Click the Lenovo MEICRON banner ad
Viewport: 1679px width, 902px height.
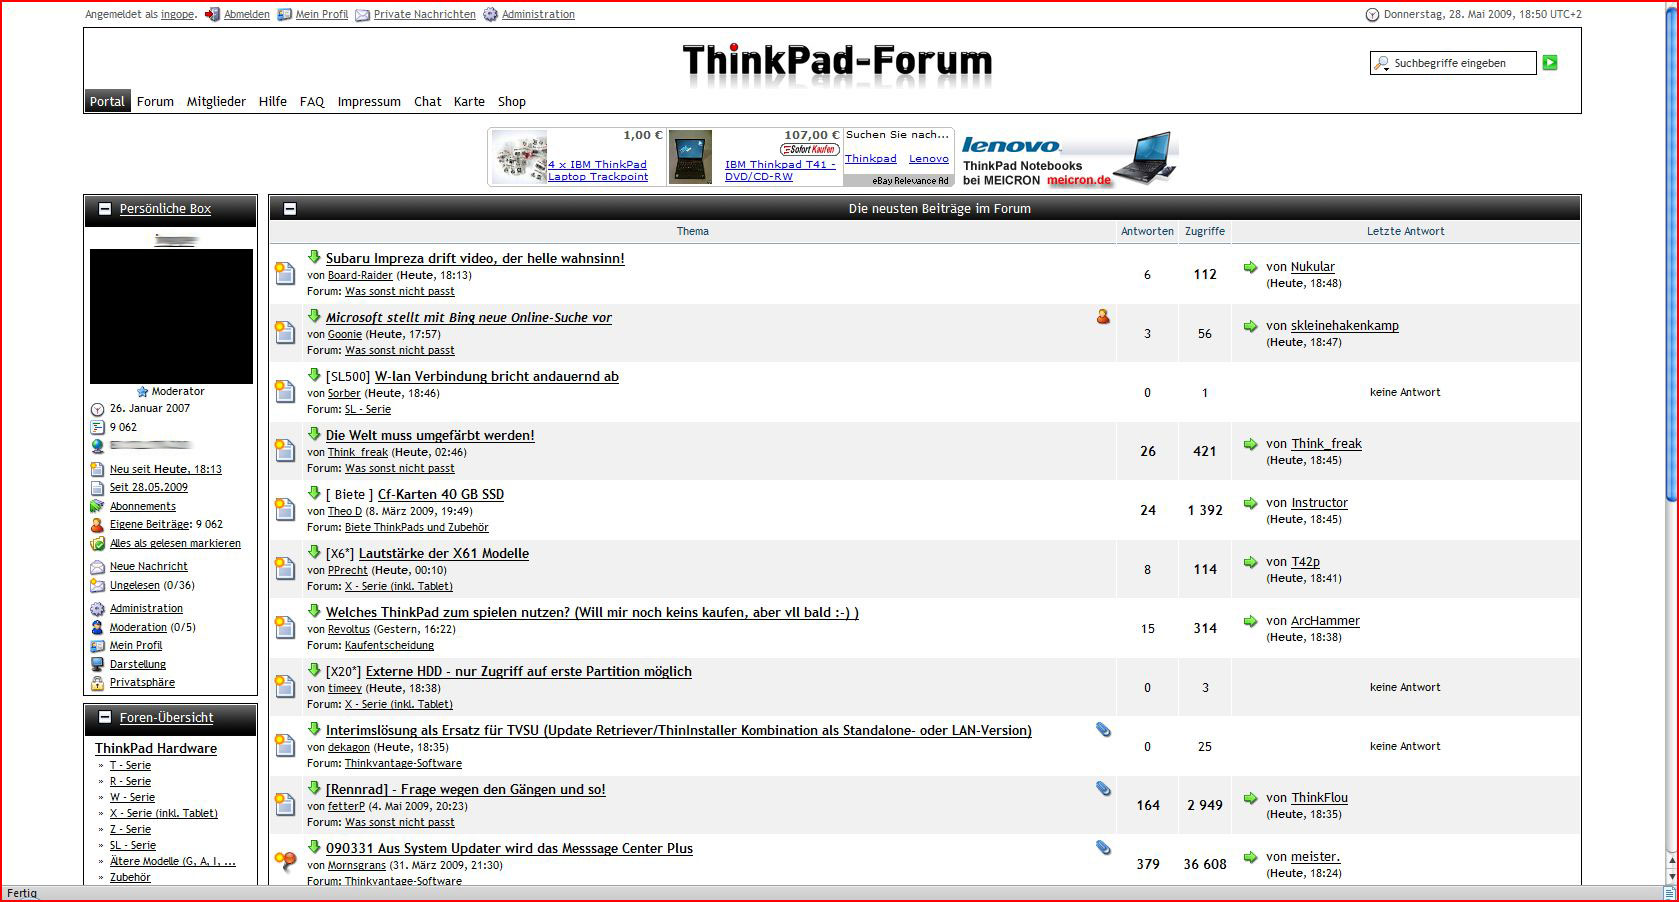click(1068, 158)
